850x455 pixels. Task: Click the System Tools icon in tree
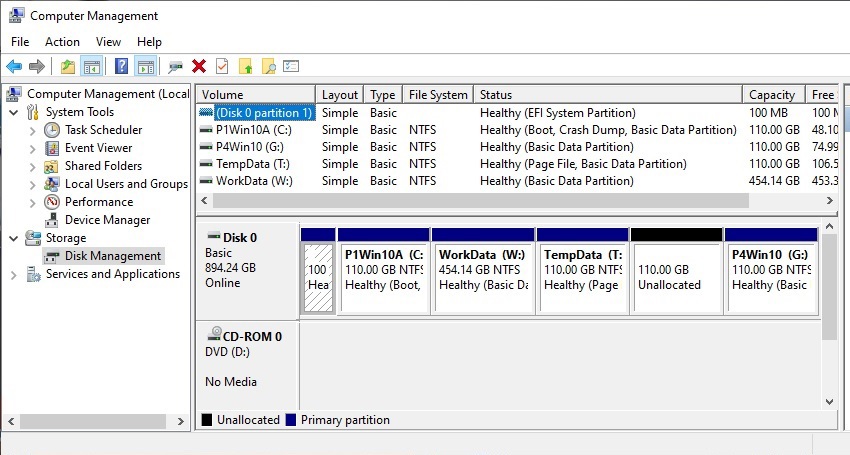click(x=33, y=112)
